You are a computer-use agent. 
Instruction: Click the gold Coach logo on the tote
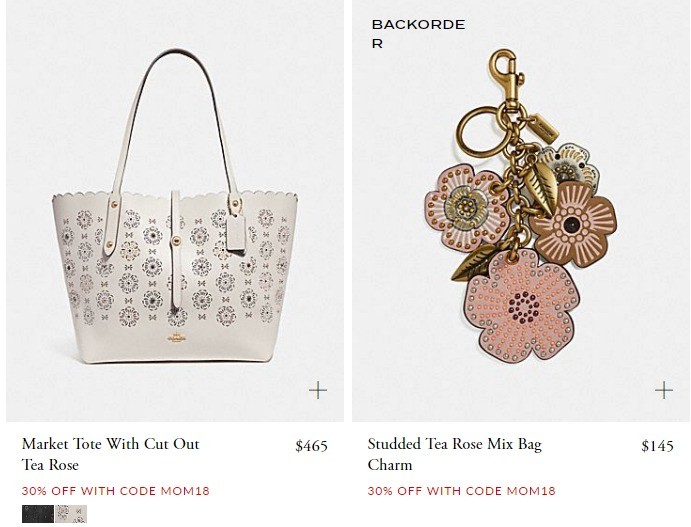176,338
